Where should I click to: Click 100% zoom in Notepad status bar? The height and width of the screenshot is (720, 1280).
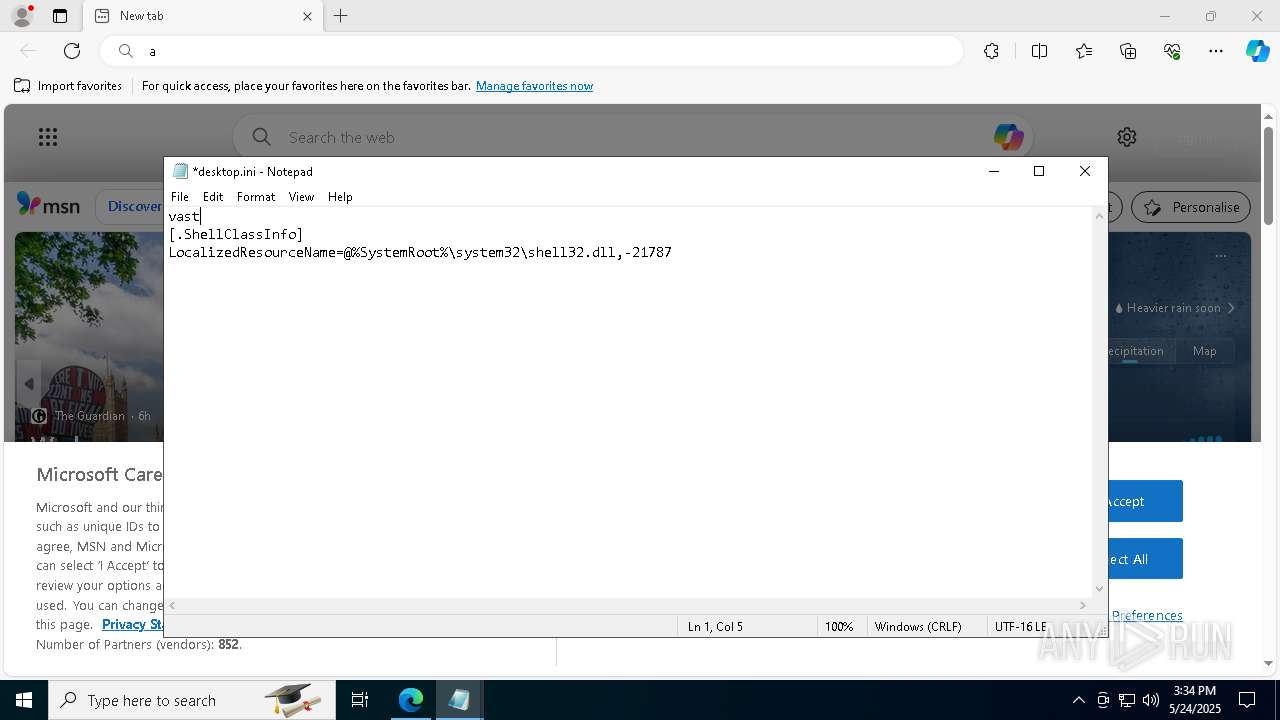point(839,627)
